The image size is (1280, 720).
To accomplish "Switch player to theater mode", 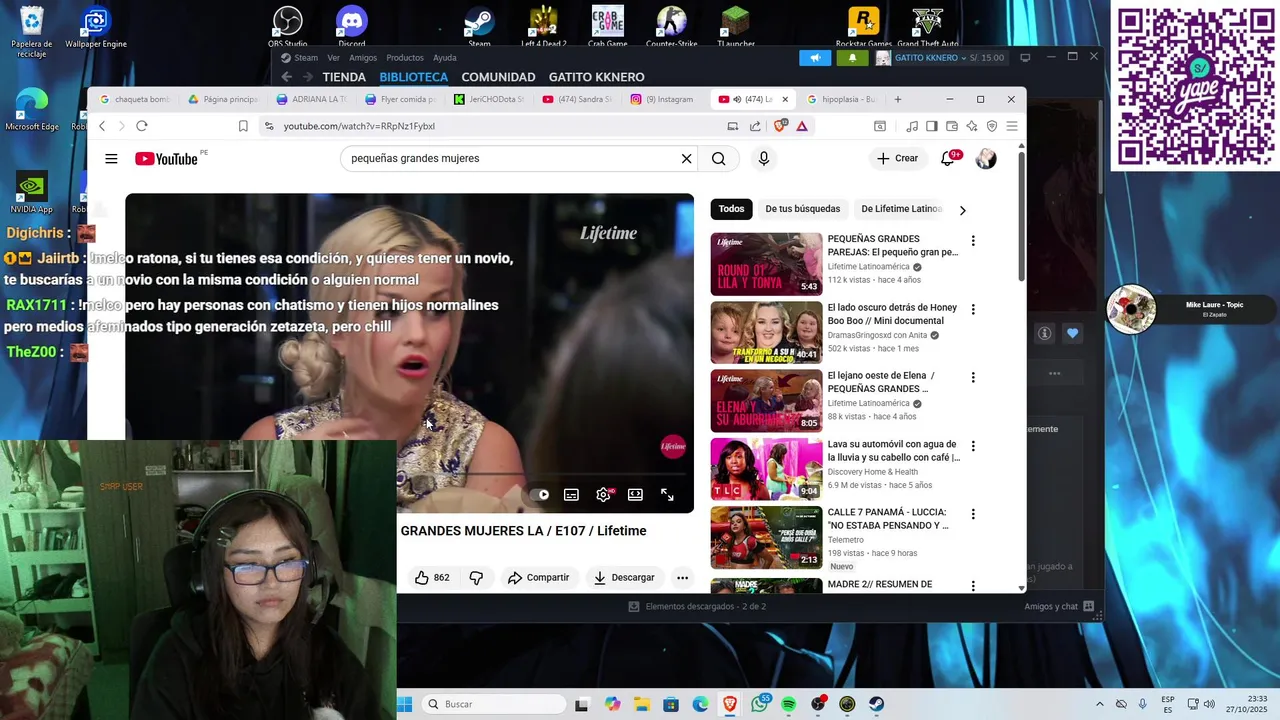I will (635, 494).
